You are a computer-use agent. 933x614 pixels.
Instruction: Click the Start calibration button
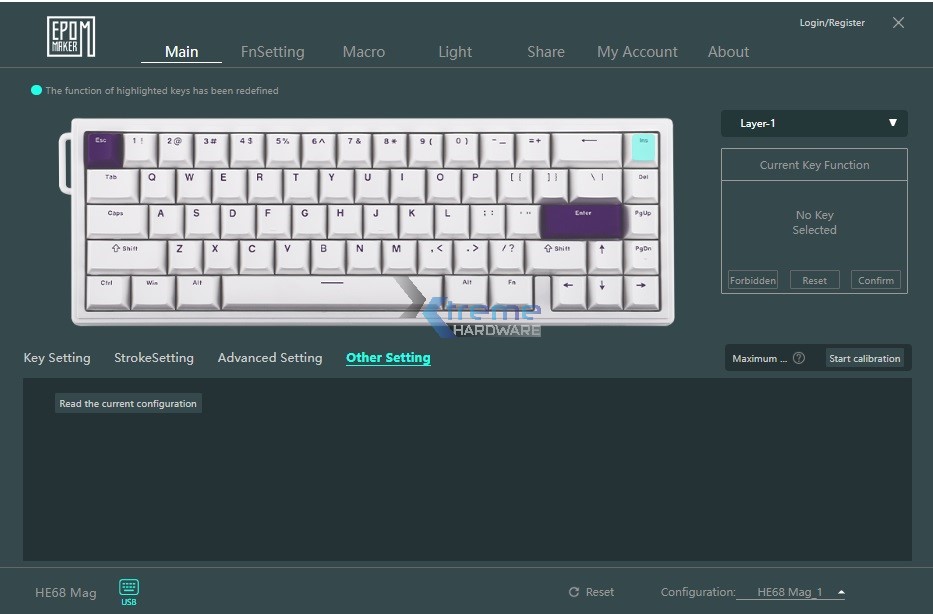(865, 358)
